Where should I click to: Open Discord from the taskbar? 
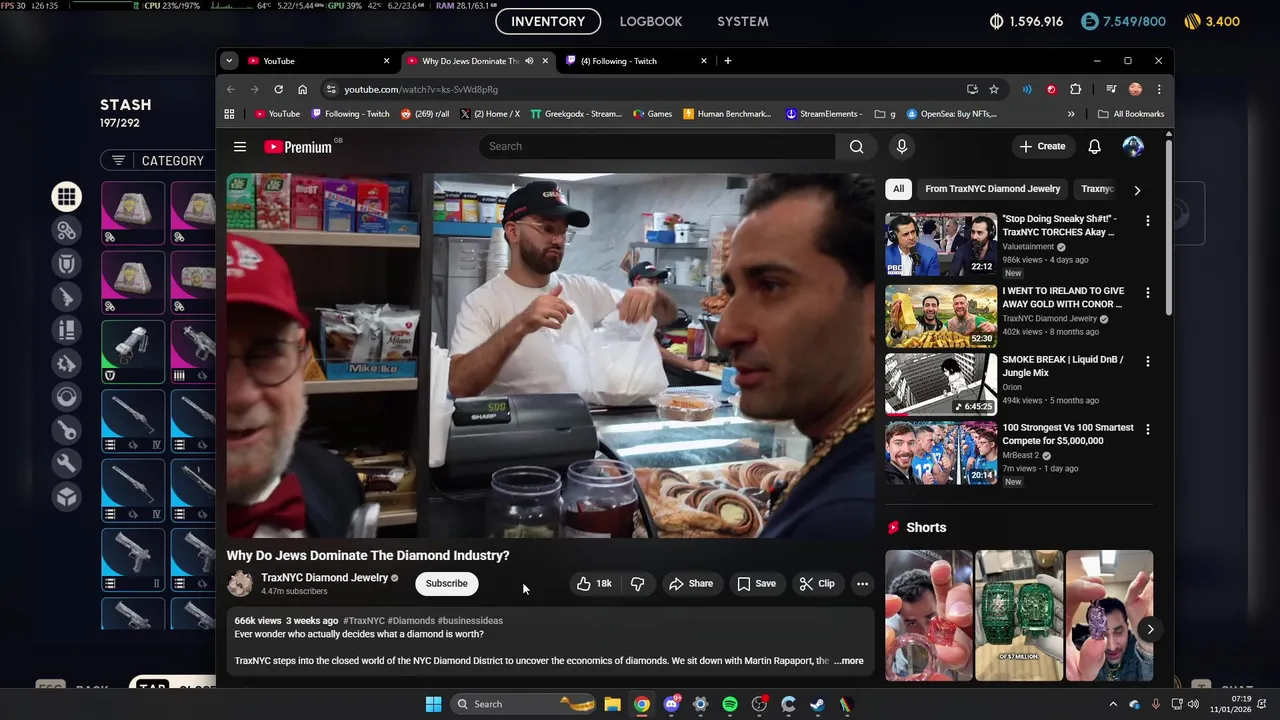point(672,704)
